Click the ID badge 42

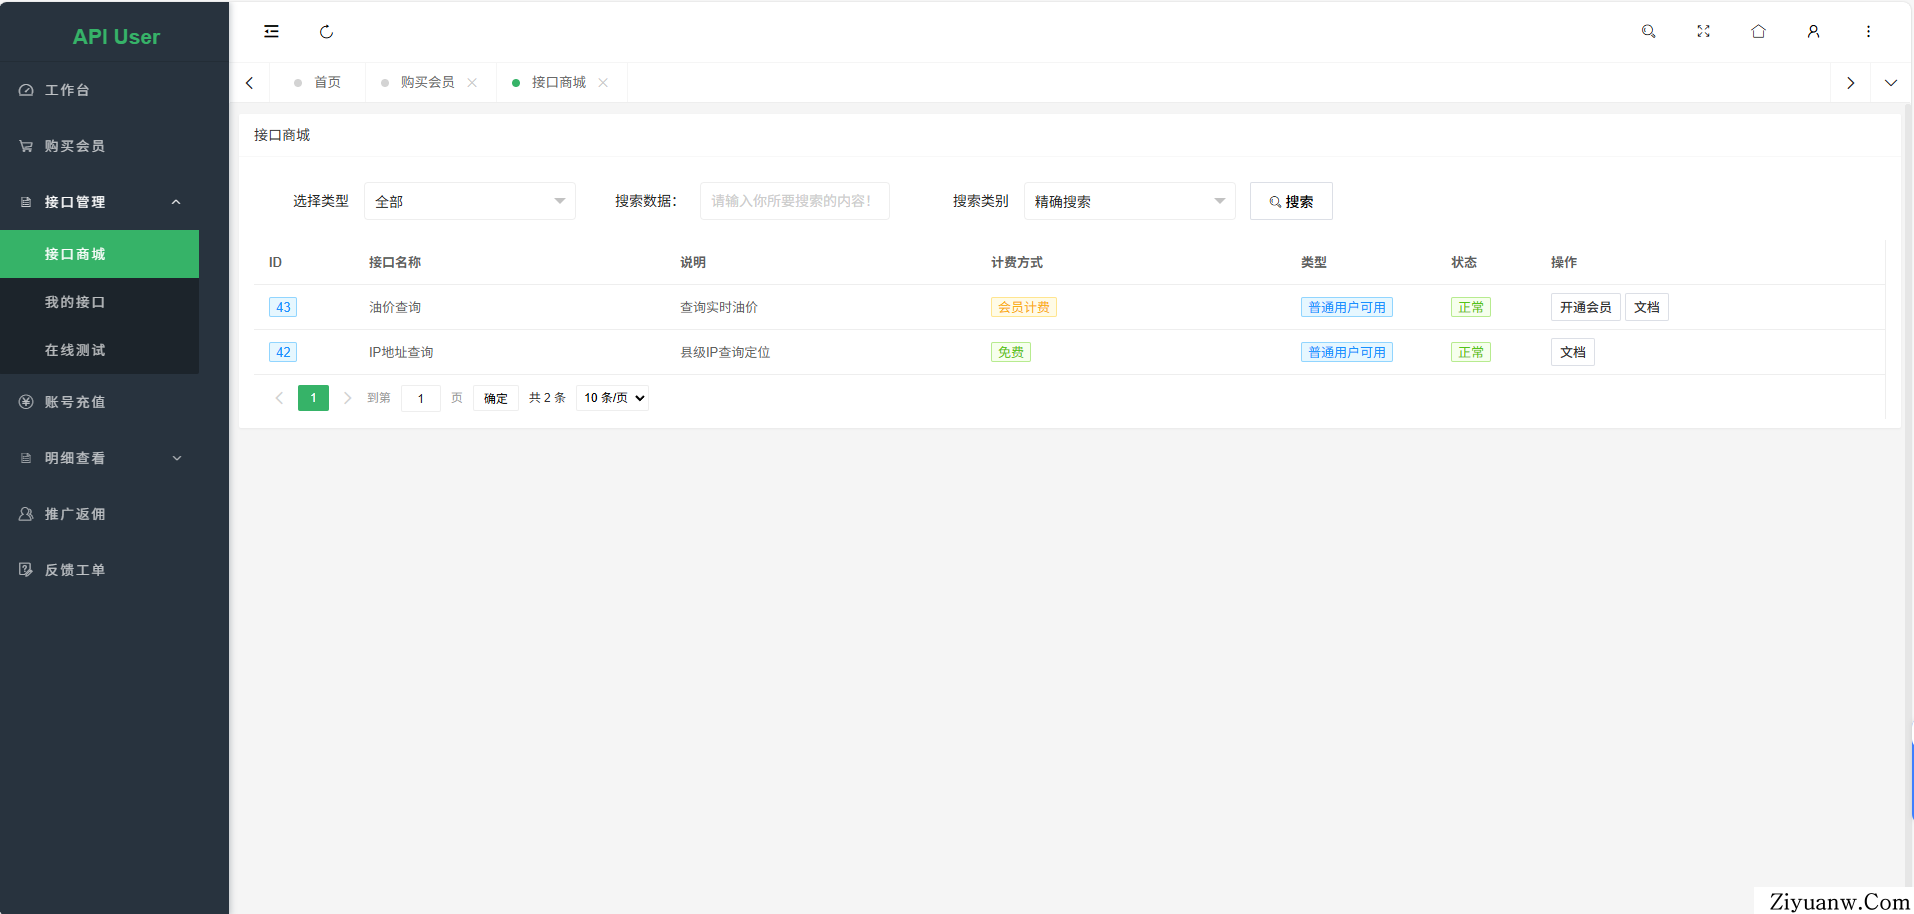[x=283, y=352]
